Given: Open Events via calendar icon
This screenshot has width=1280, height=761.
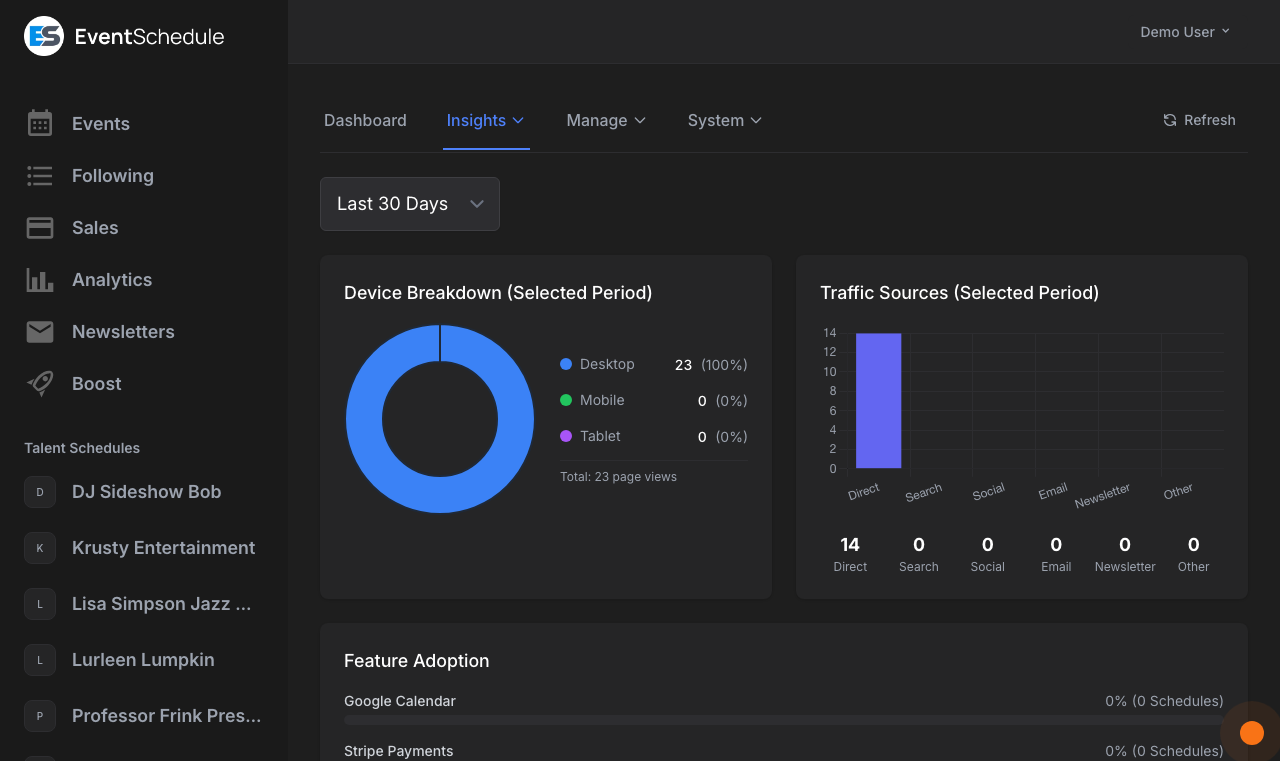Looking at the screenshot, I should (40, 123).
